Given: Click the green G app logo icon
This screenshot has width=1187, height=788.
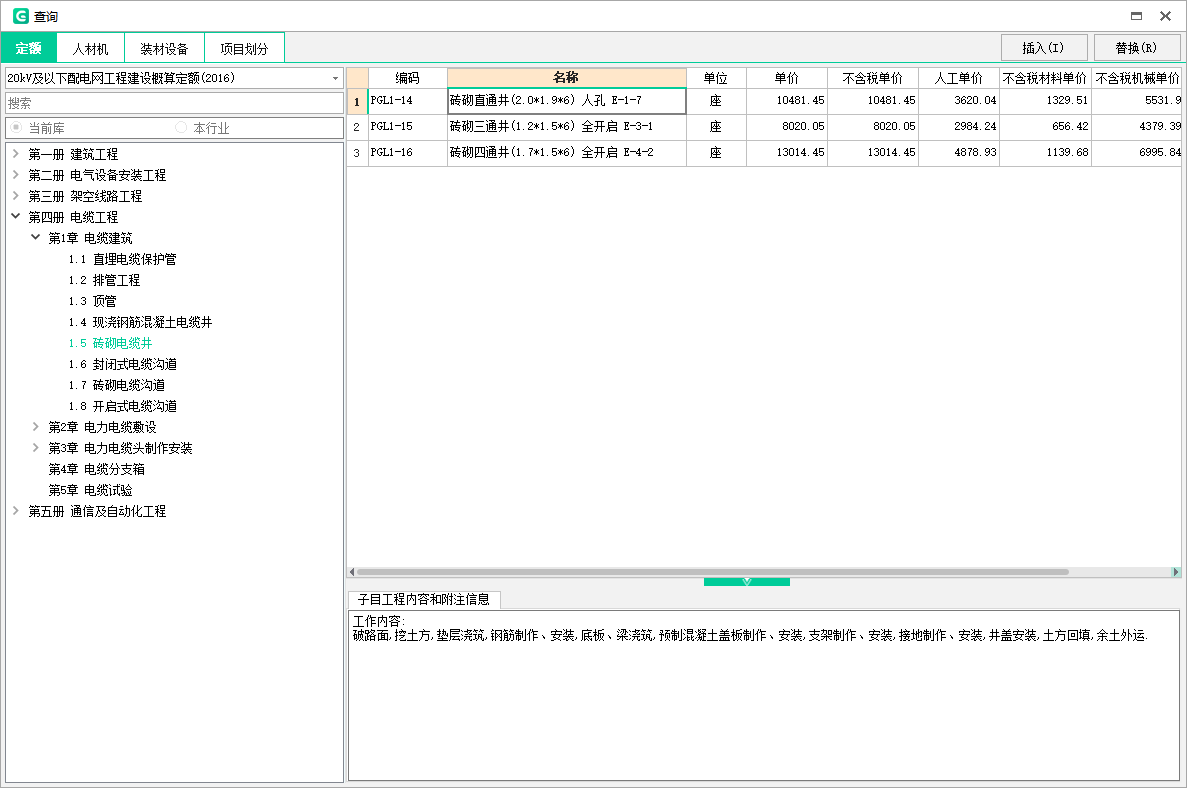Looking at the screenshot, I should pos(20,16).
